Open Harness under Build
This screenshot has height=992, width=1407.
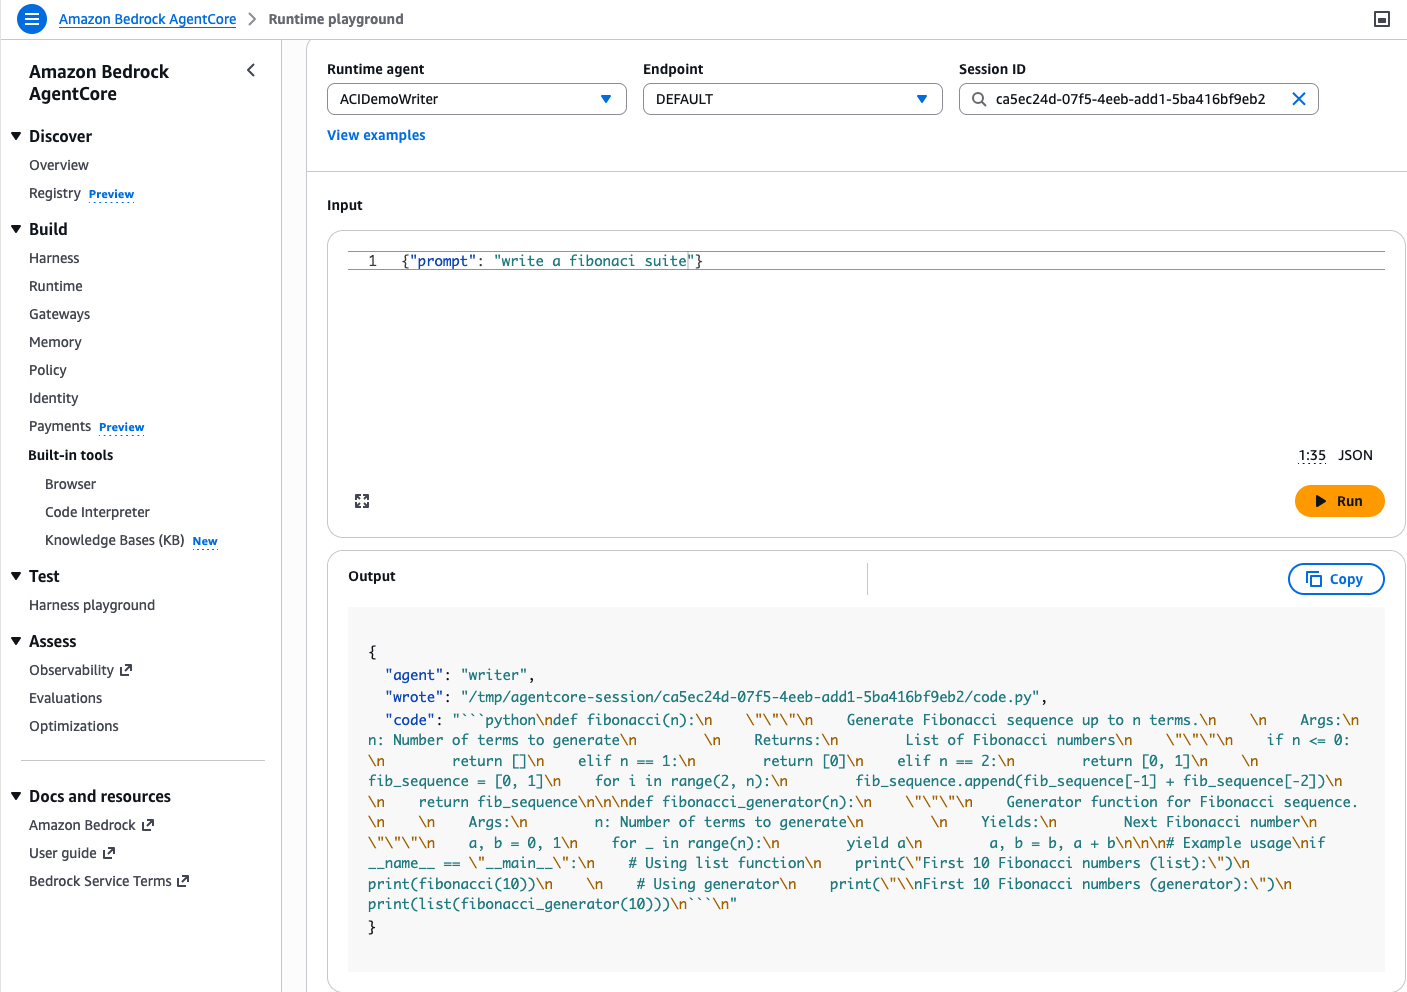[x=54, y=258]
